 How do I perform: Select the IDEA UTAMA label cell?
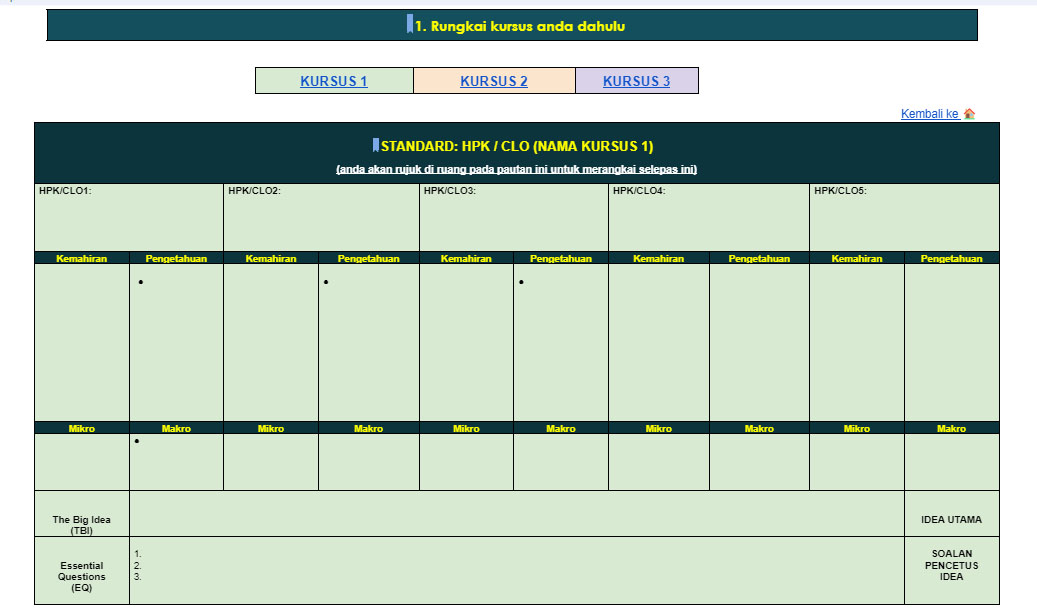951,520
